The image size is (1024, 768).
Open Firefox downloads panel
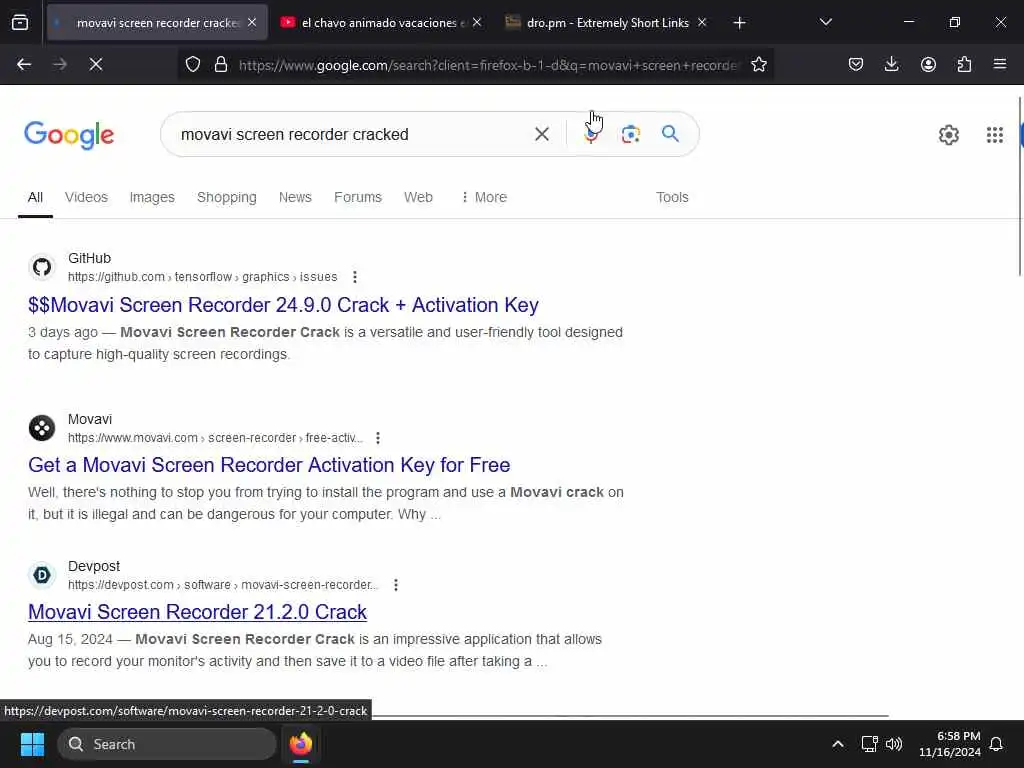pyautogui.click(x=891, y=65)
